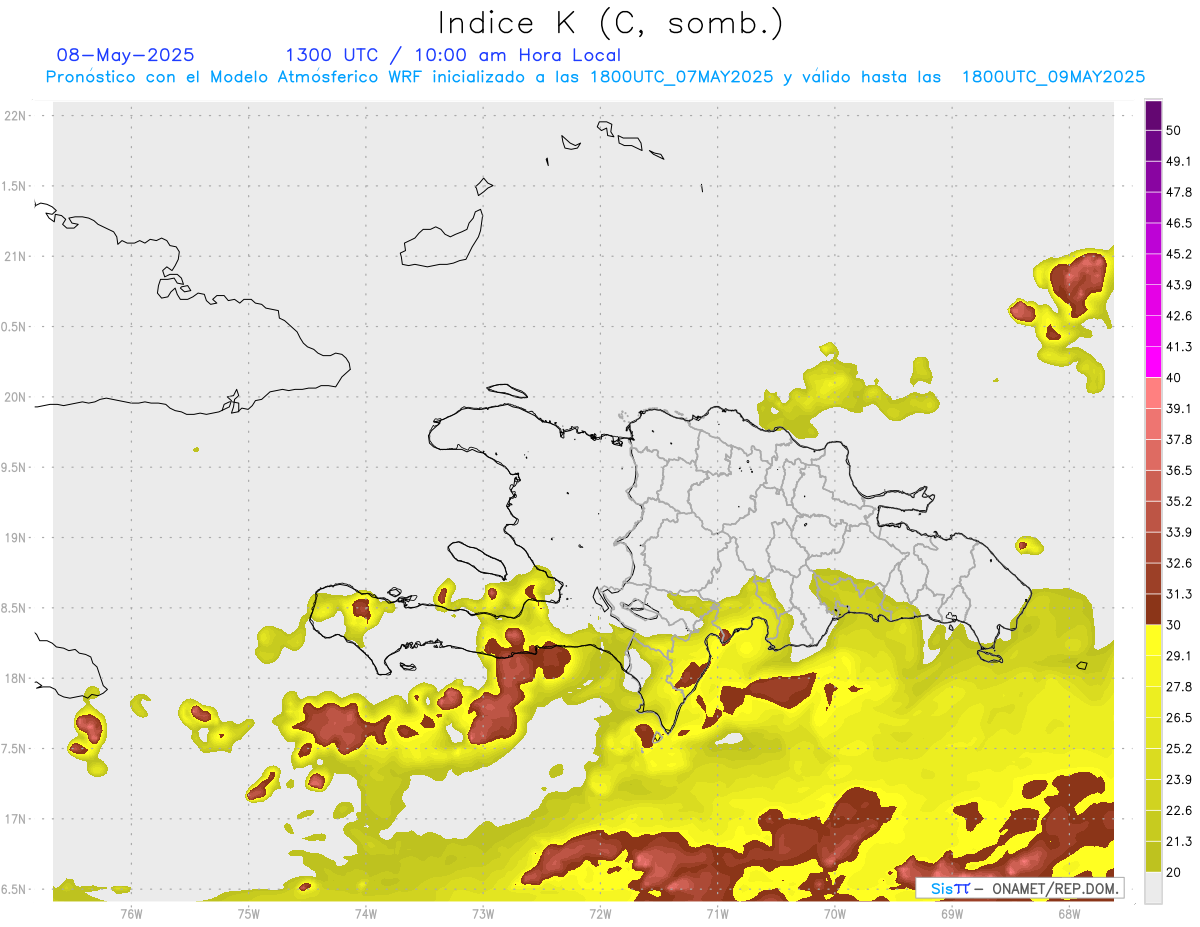Click the 76W longitude label
Viewport: 1200px width, 927px height.
click(x=131, y=913)
